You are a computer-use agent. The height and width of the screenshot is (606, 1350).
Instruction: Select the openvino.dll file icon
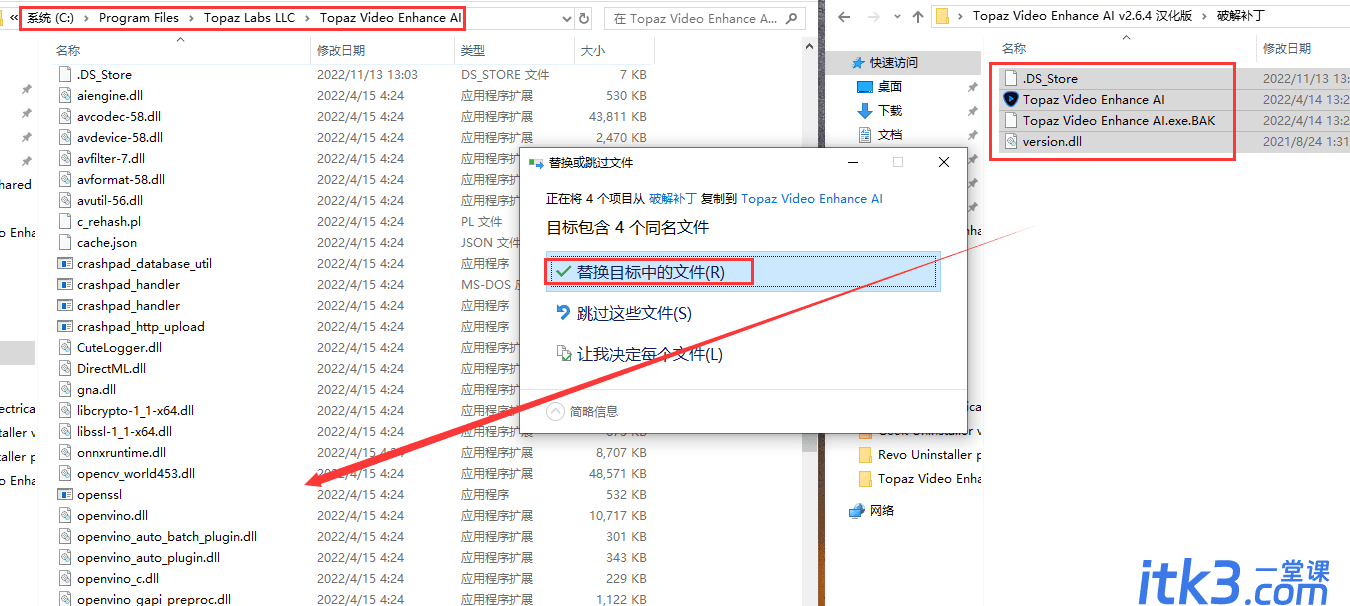[x=65, y=515]
